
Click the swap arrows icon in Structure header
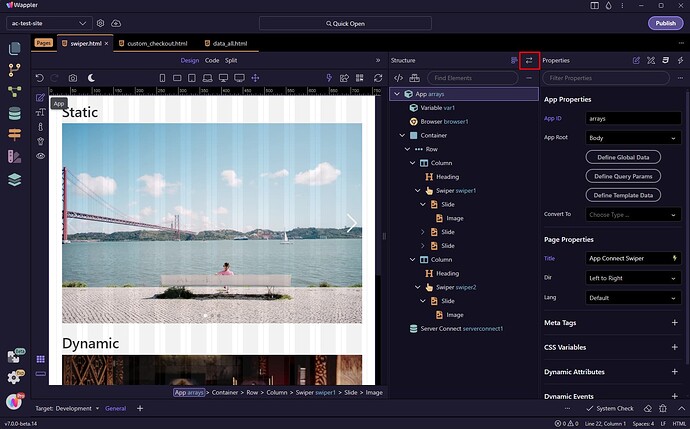coord(529,60)
